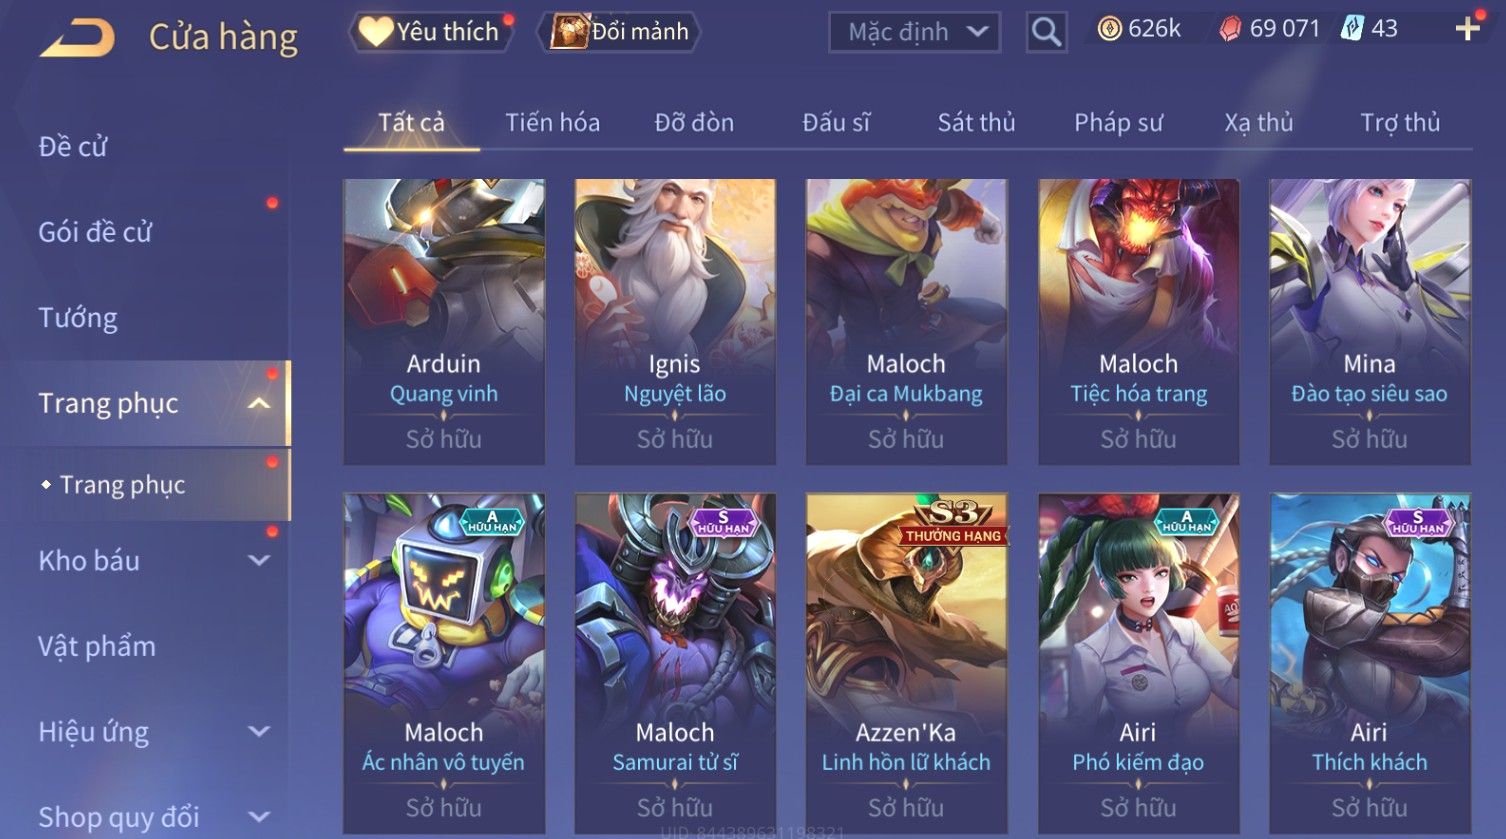This screenshot has height=839, width=1506.
Task: Select Airi Thích khách skin card
Action: (x=1369, y=663)
